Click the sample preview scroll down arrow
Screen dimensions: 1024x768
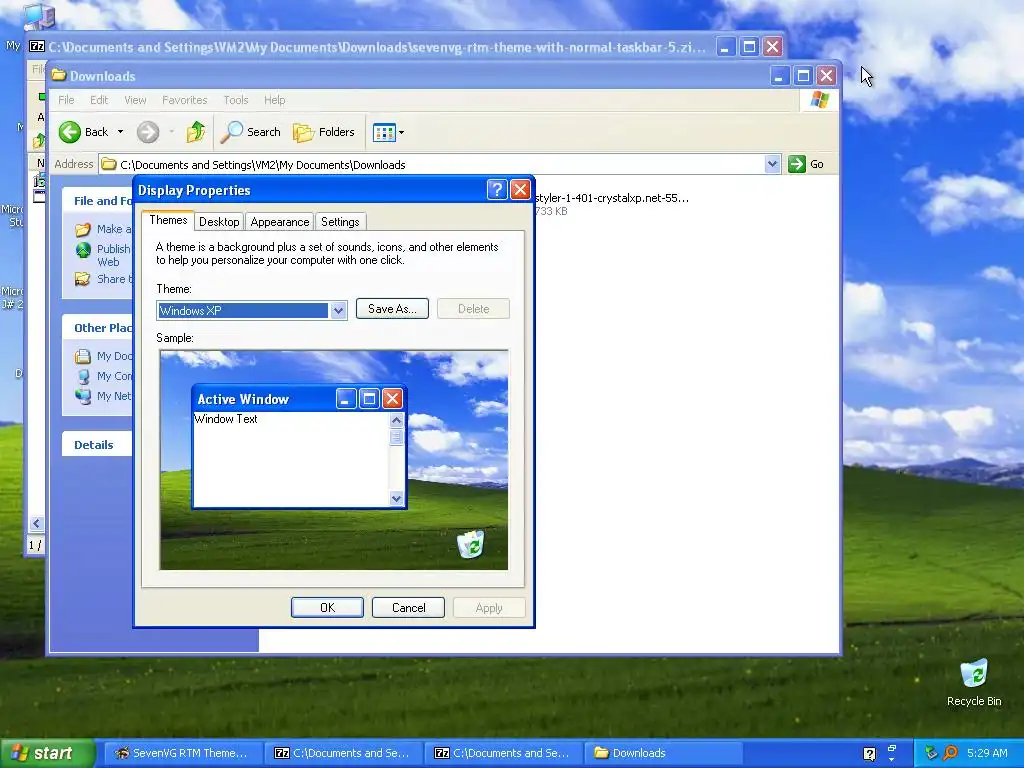(x=396, y=498)
